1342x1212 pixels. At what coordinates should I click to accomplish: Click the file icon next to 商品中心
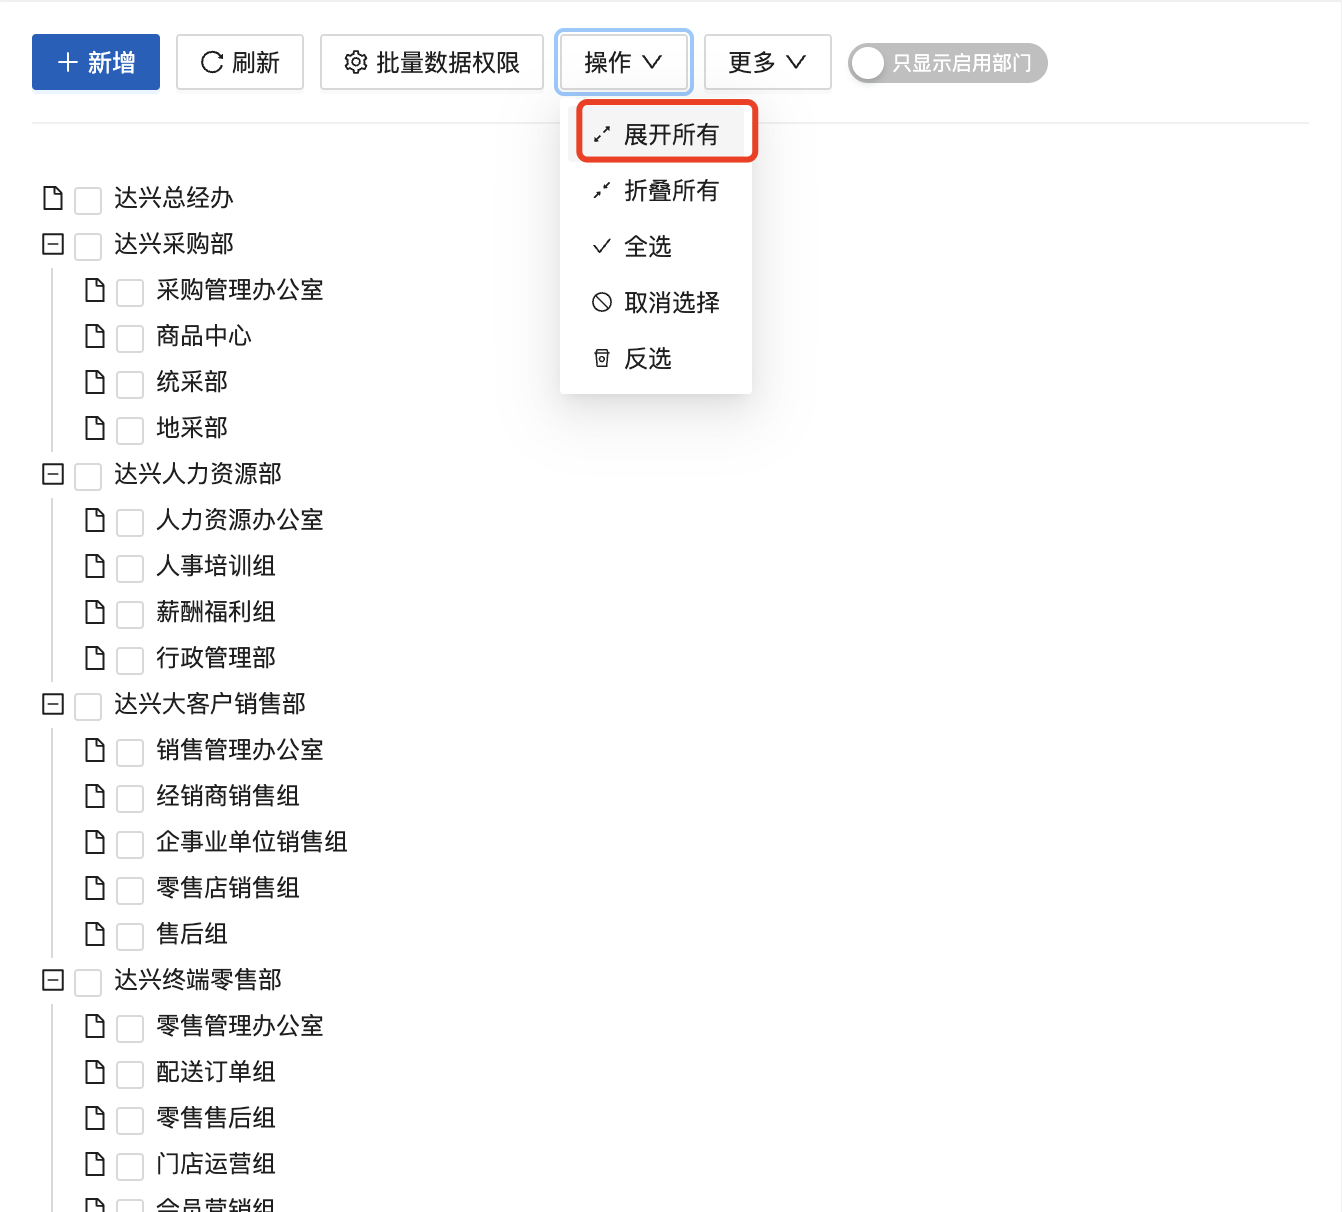click(x=95, y=336)
